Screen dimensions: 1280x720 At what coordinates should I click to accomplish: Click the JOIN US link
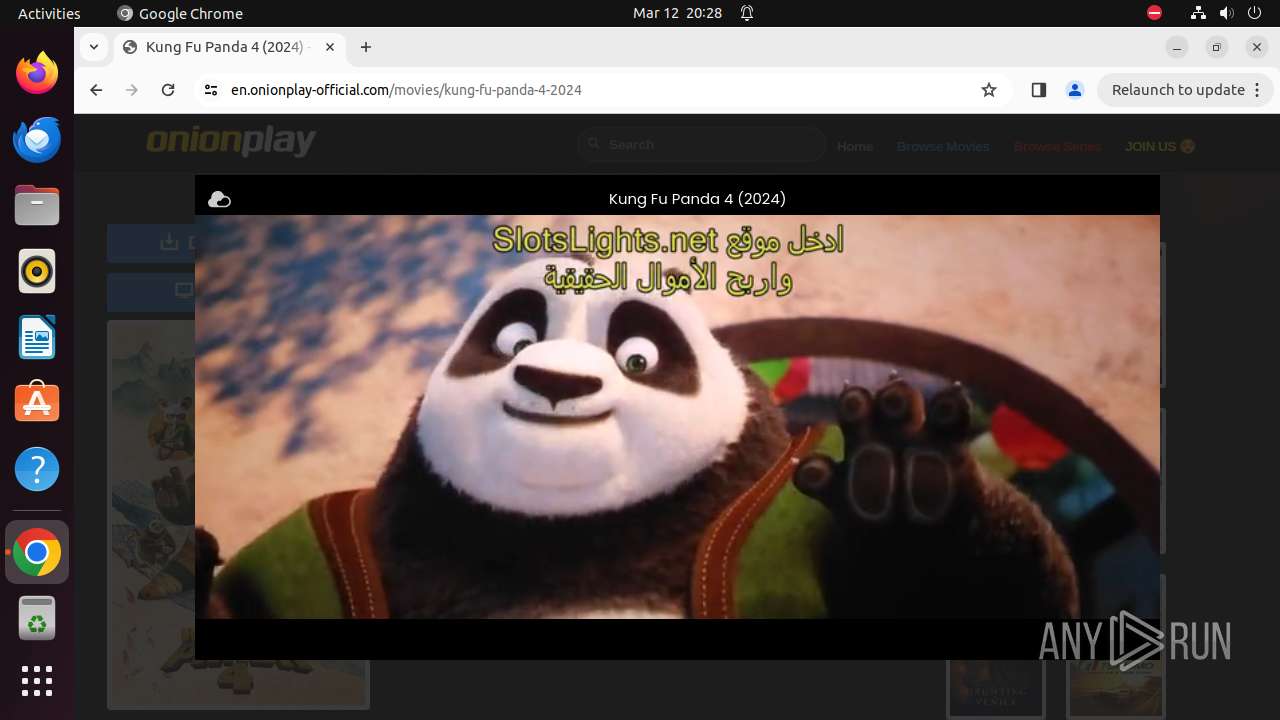pyautogui.click(x=1160, y=146)
